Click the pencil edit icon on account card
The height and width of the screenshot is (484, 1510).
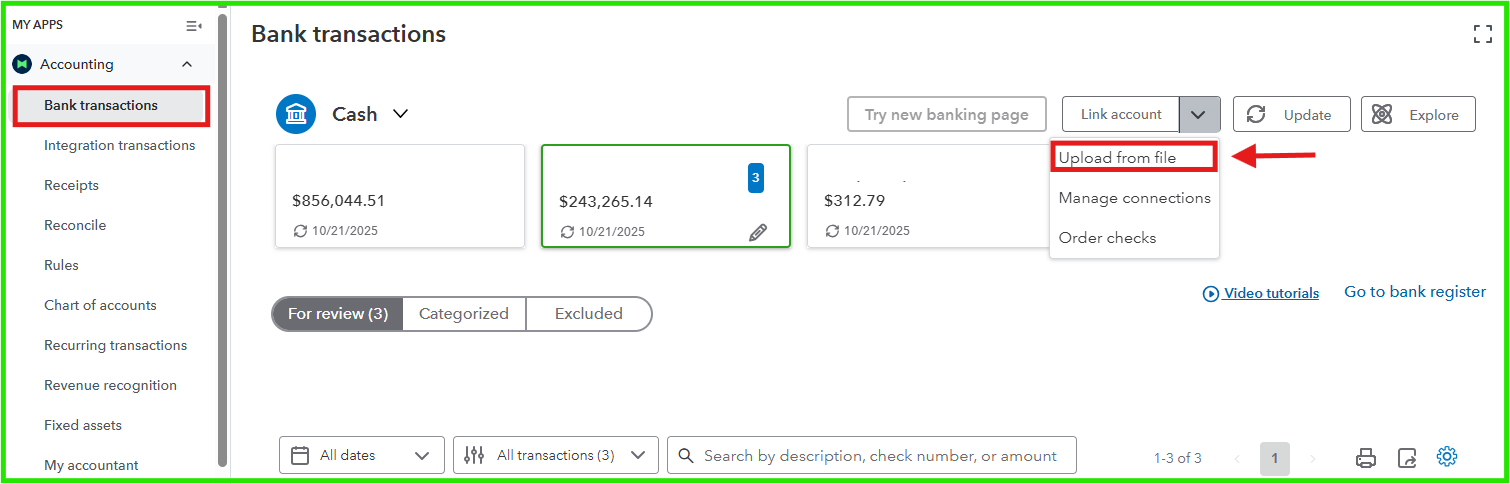coord(758,232)
